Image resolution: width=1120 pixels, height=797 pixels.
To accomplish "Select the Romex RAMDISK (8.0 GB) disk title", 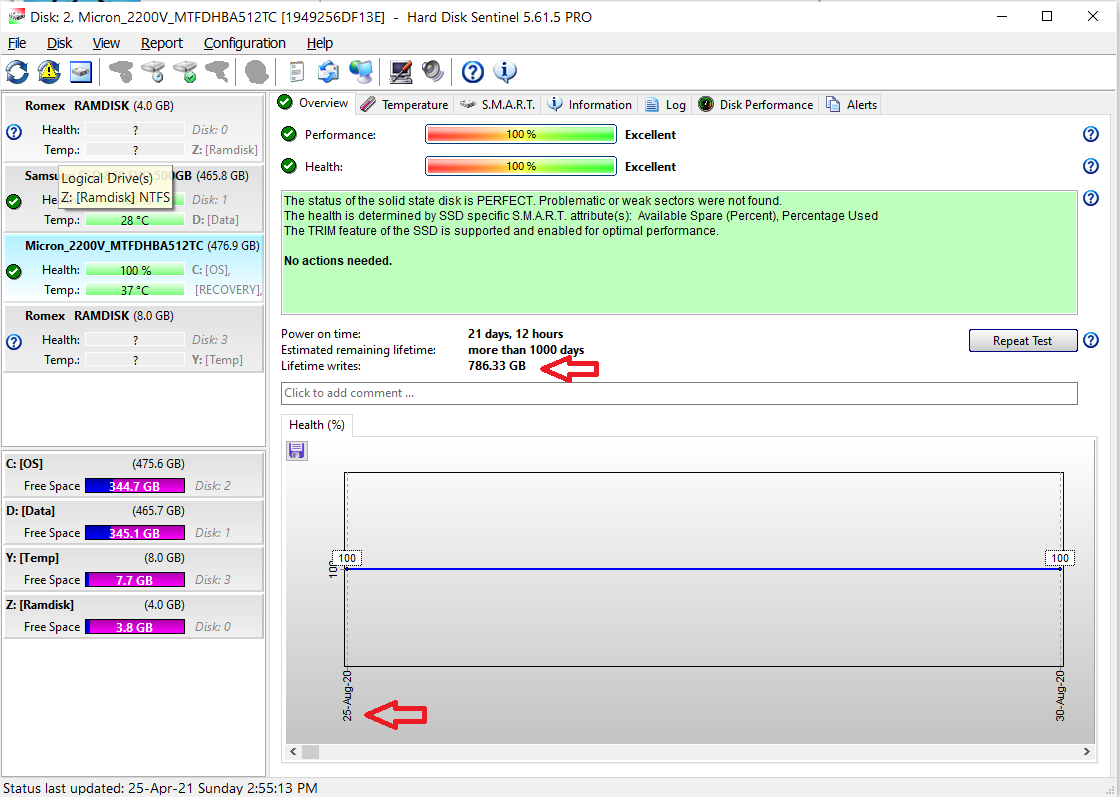I will point(99,316).
